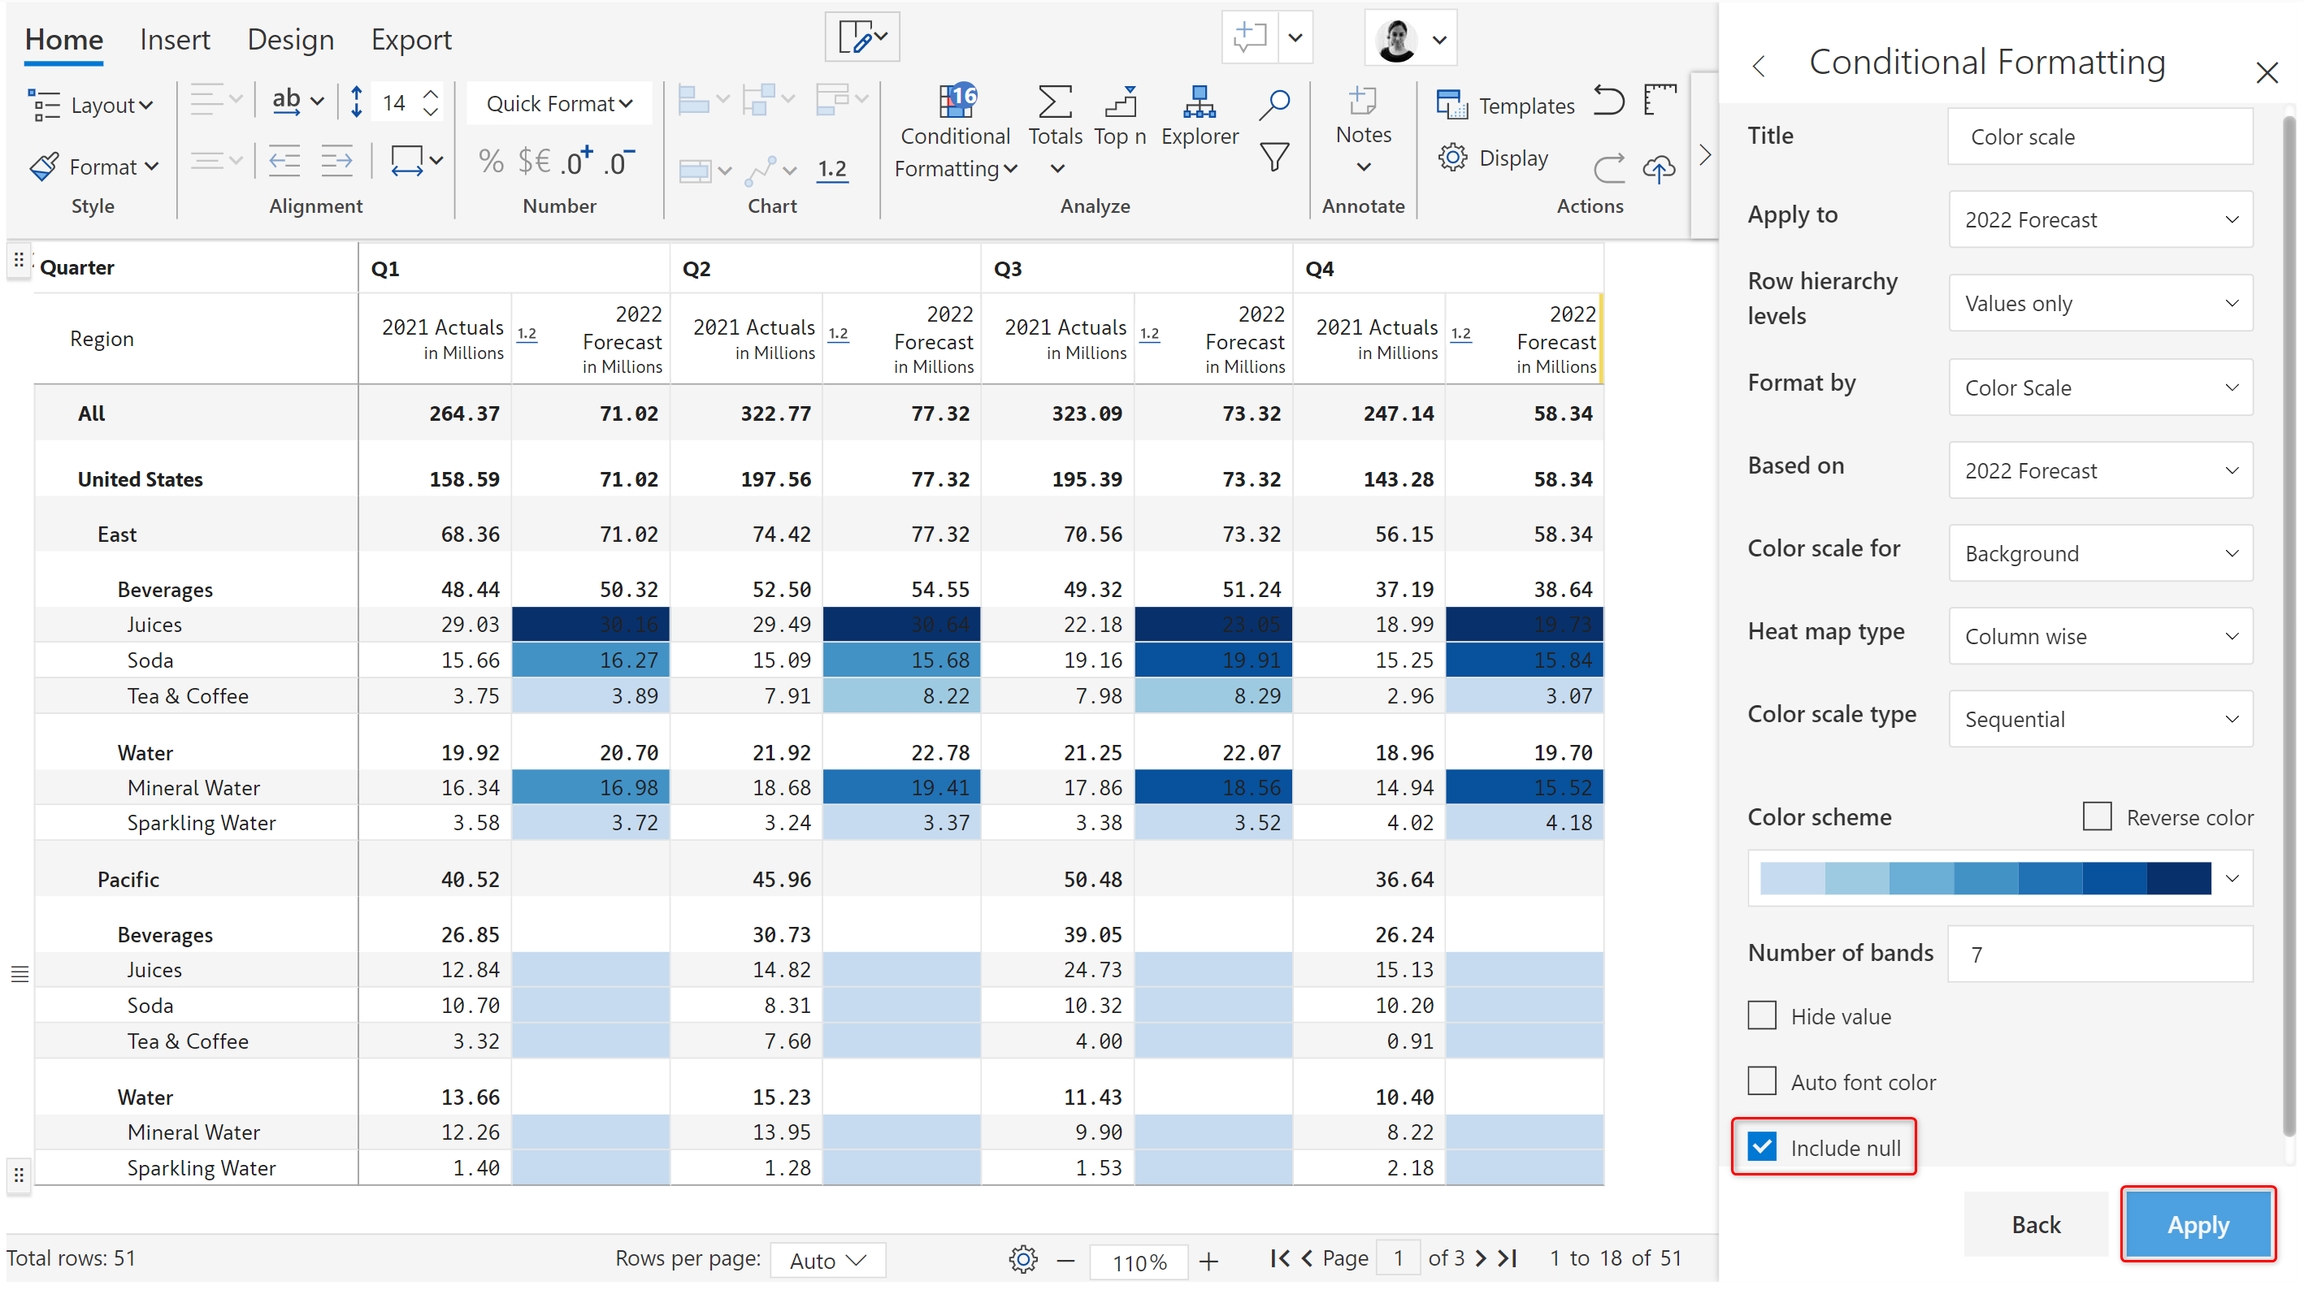2304x1290 pixels.
Task: Open the Heat map type dropdown
Action: coord(2100,636)
